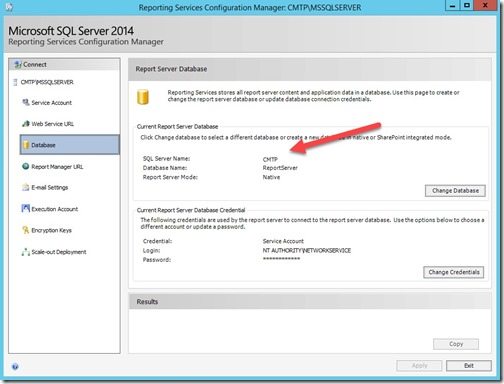Click the Results panel heading
Image resolution: width=504 pixels, height=384 pixels.
pos(147,302)
